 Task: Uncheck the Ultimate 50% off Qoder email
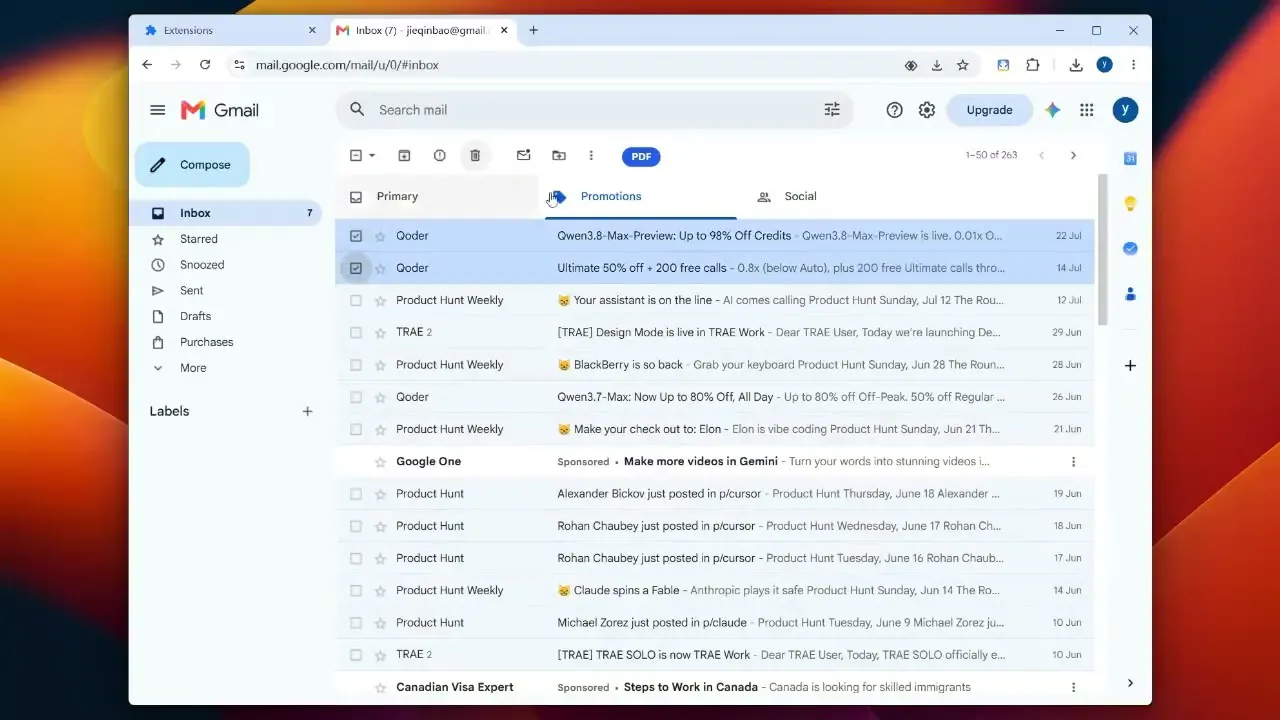click(x=356, y=268)
